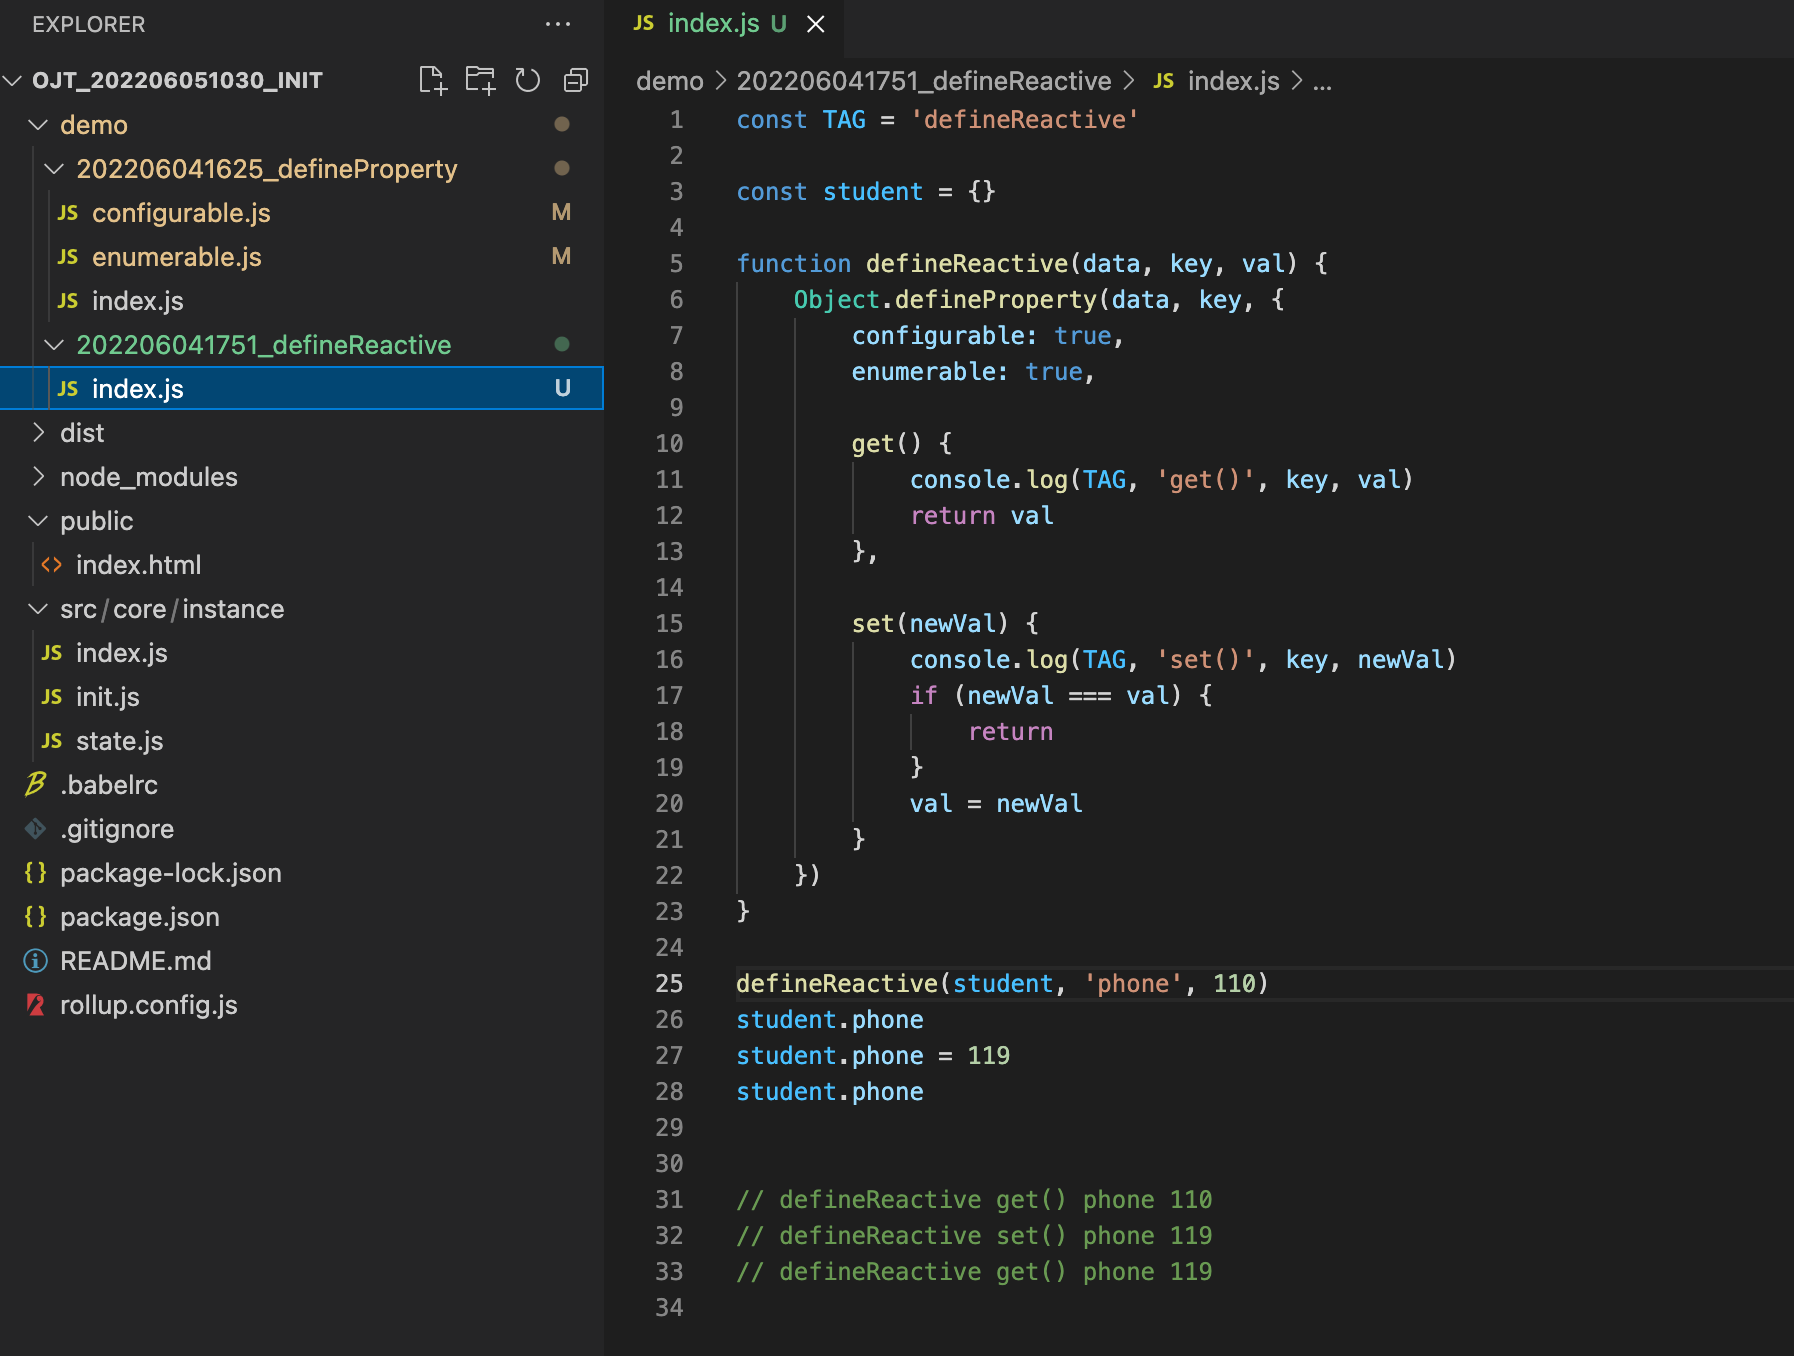
Task: Click the rollup icon beside rollup.config.js
Action: click(x=36, y=1005)
